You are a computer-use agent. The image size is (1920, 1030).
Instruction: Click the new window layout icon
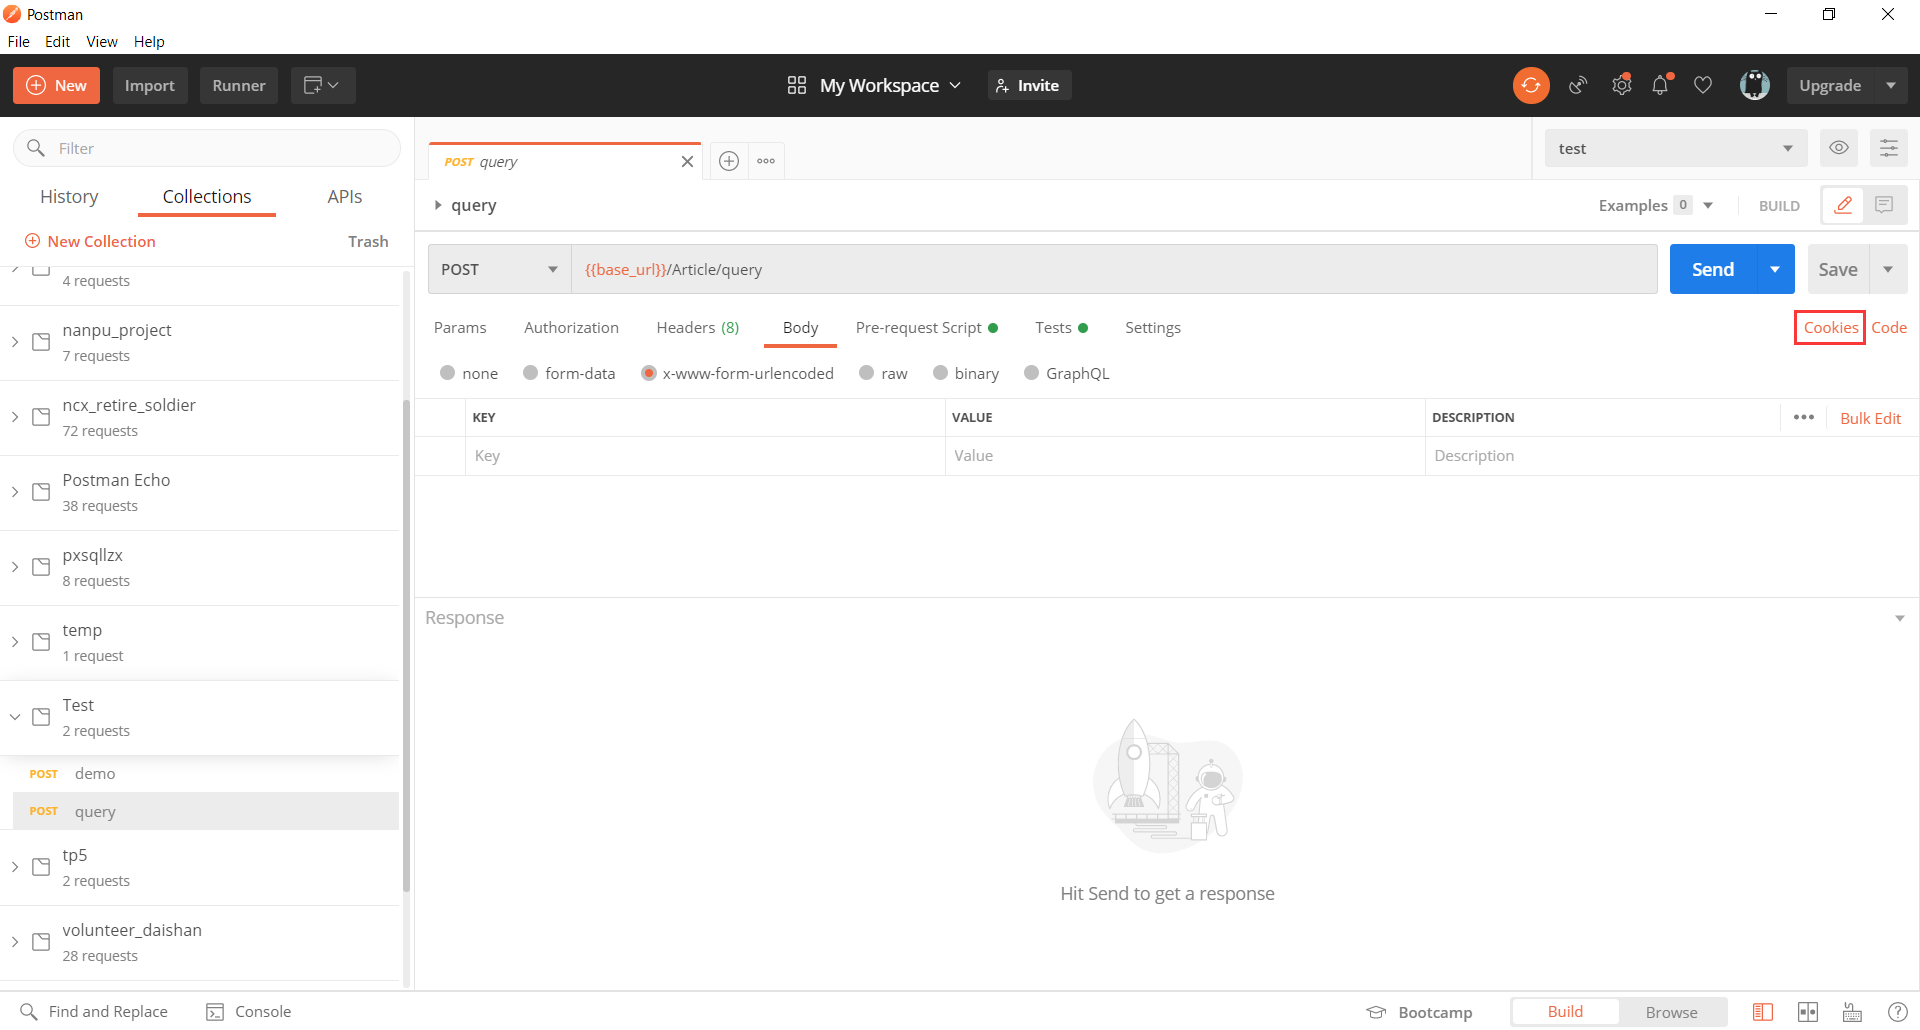tap(322, 86)
